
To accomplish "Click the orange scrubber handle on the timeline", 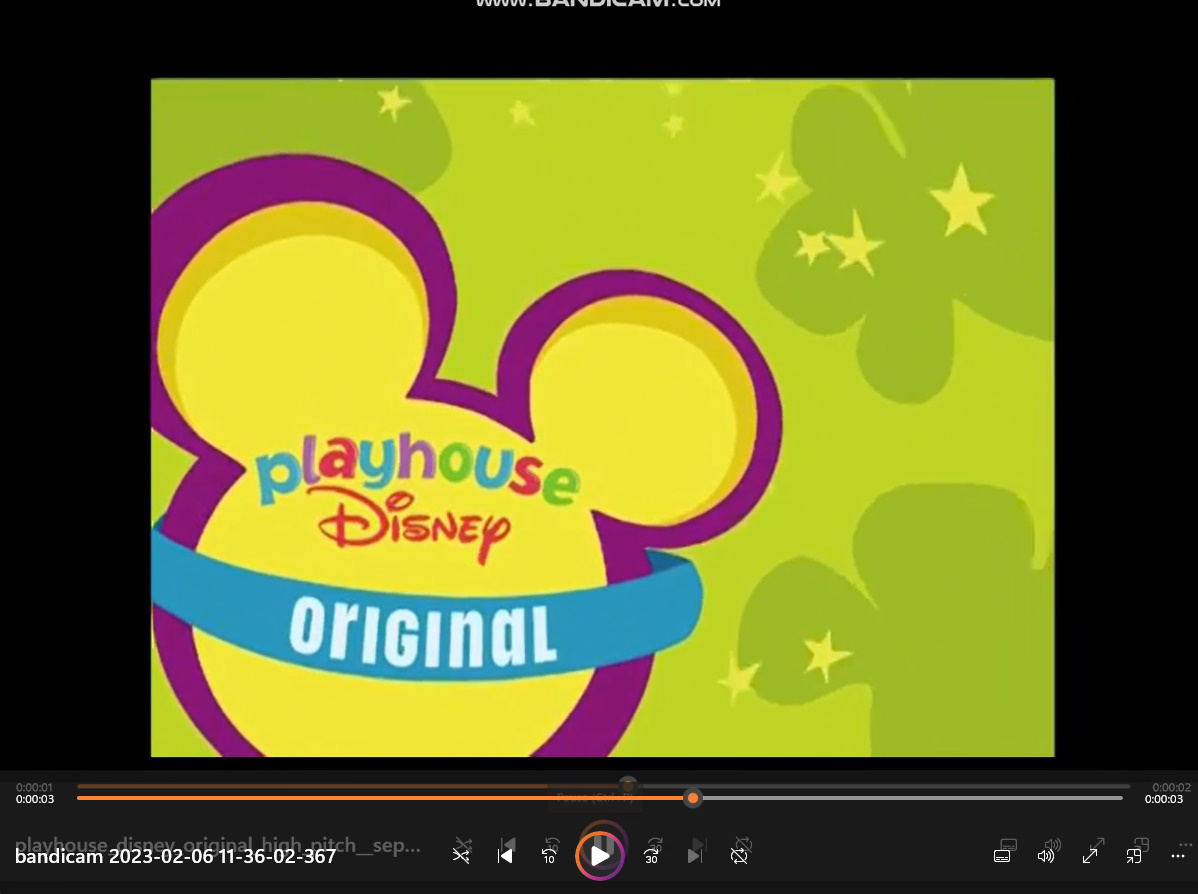I will [x=693, y=798].
